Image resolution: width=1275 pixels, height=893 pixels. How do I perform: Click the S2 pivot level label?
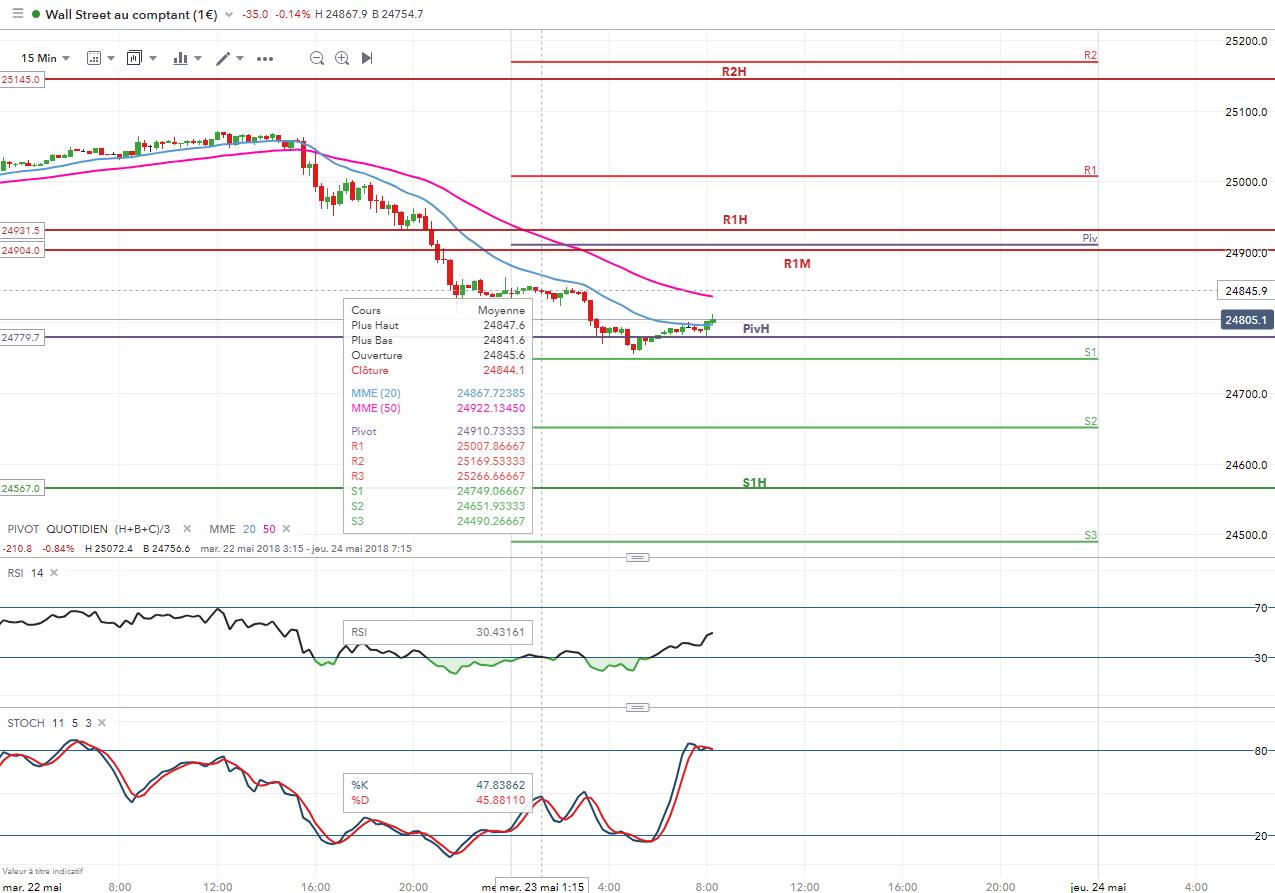[1090, 421]
